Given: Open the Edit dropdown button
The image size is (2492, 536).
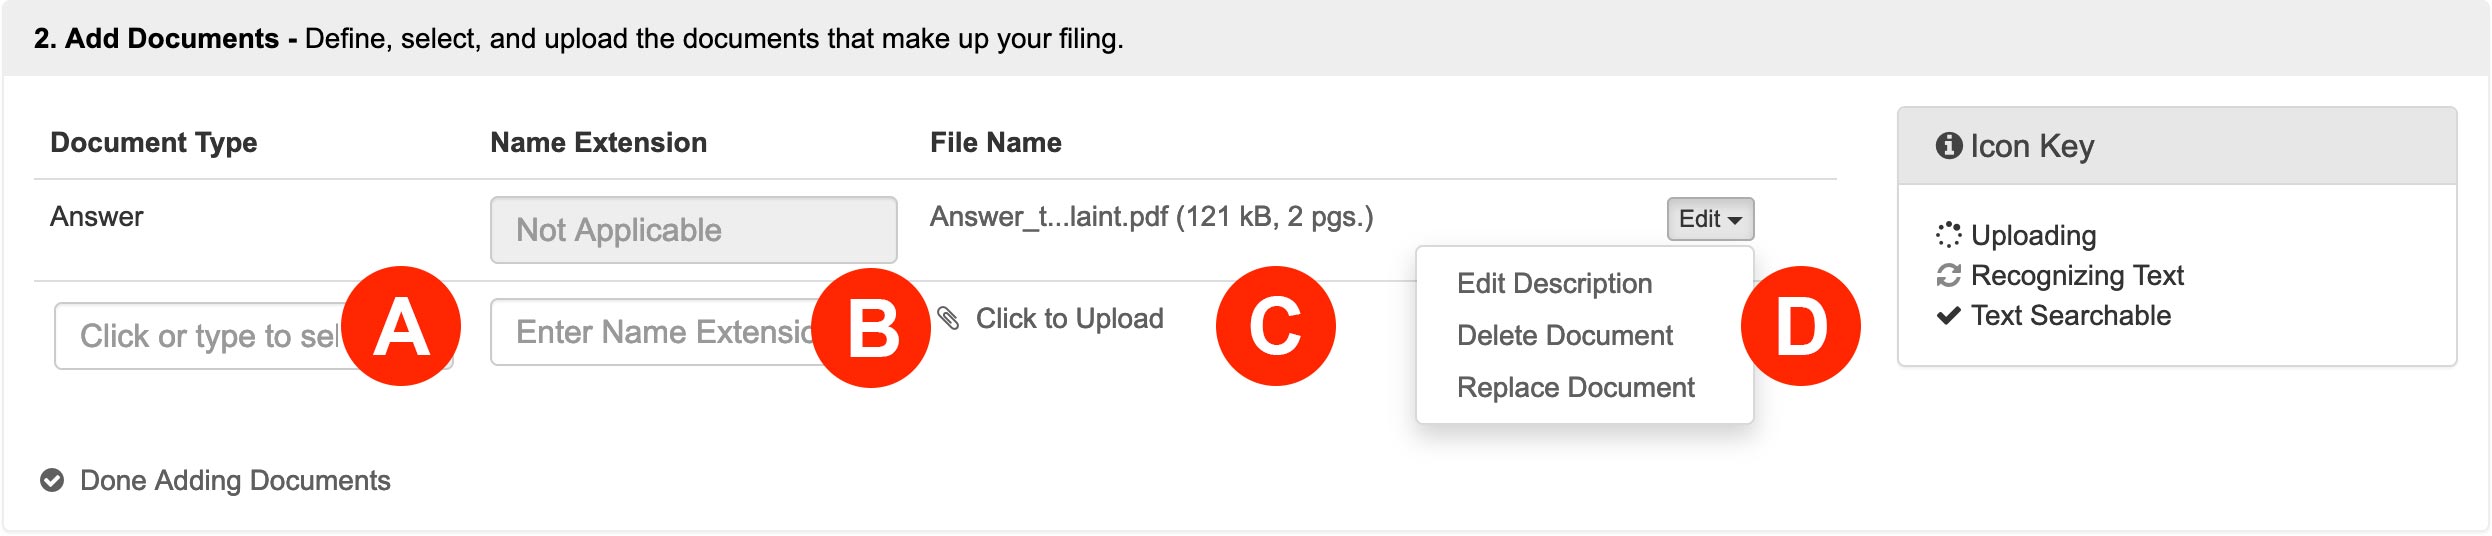Looking at the screenshot, I should 1710,219.
